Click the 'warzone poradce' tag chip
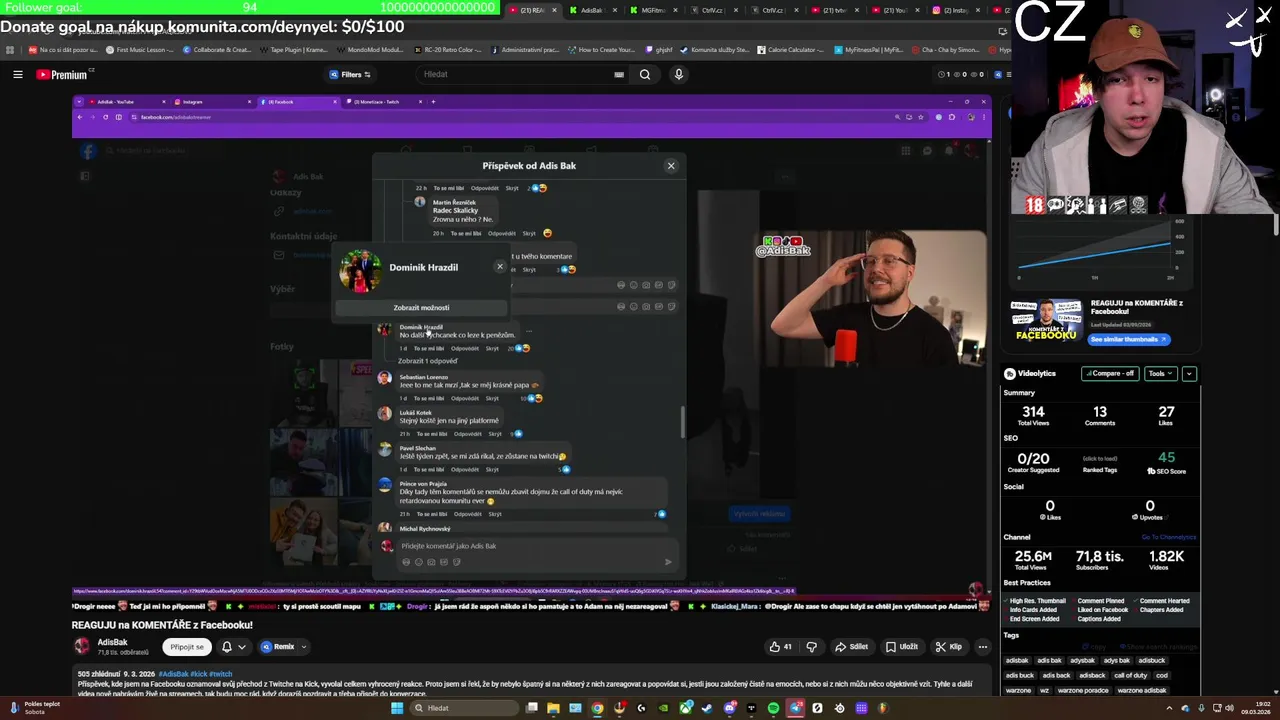This screenshot has width=1280, height=720. click(1084, 691)
